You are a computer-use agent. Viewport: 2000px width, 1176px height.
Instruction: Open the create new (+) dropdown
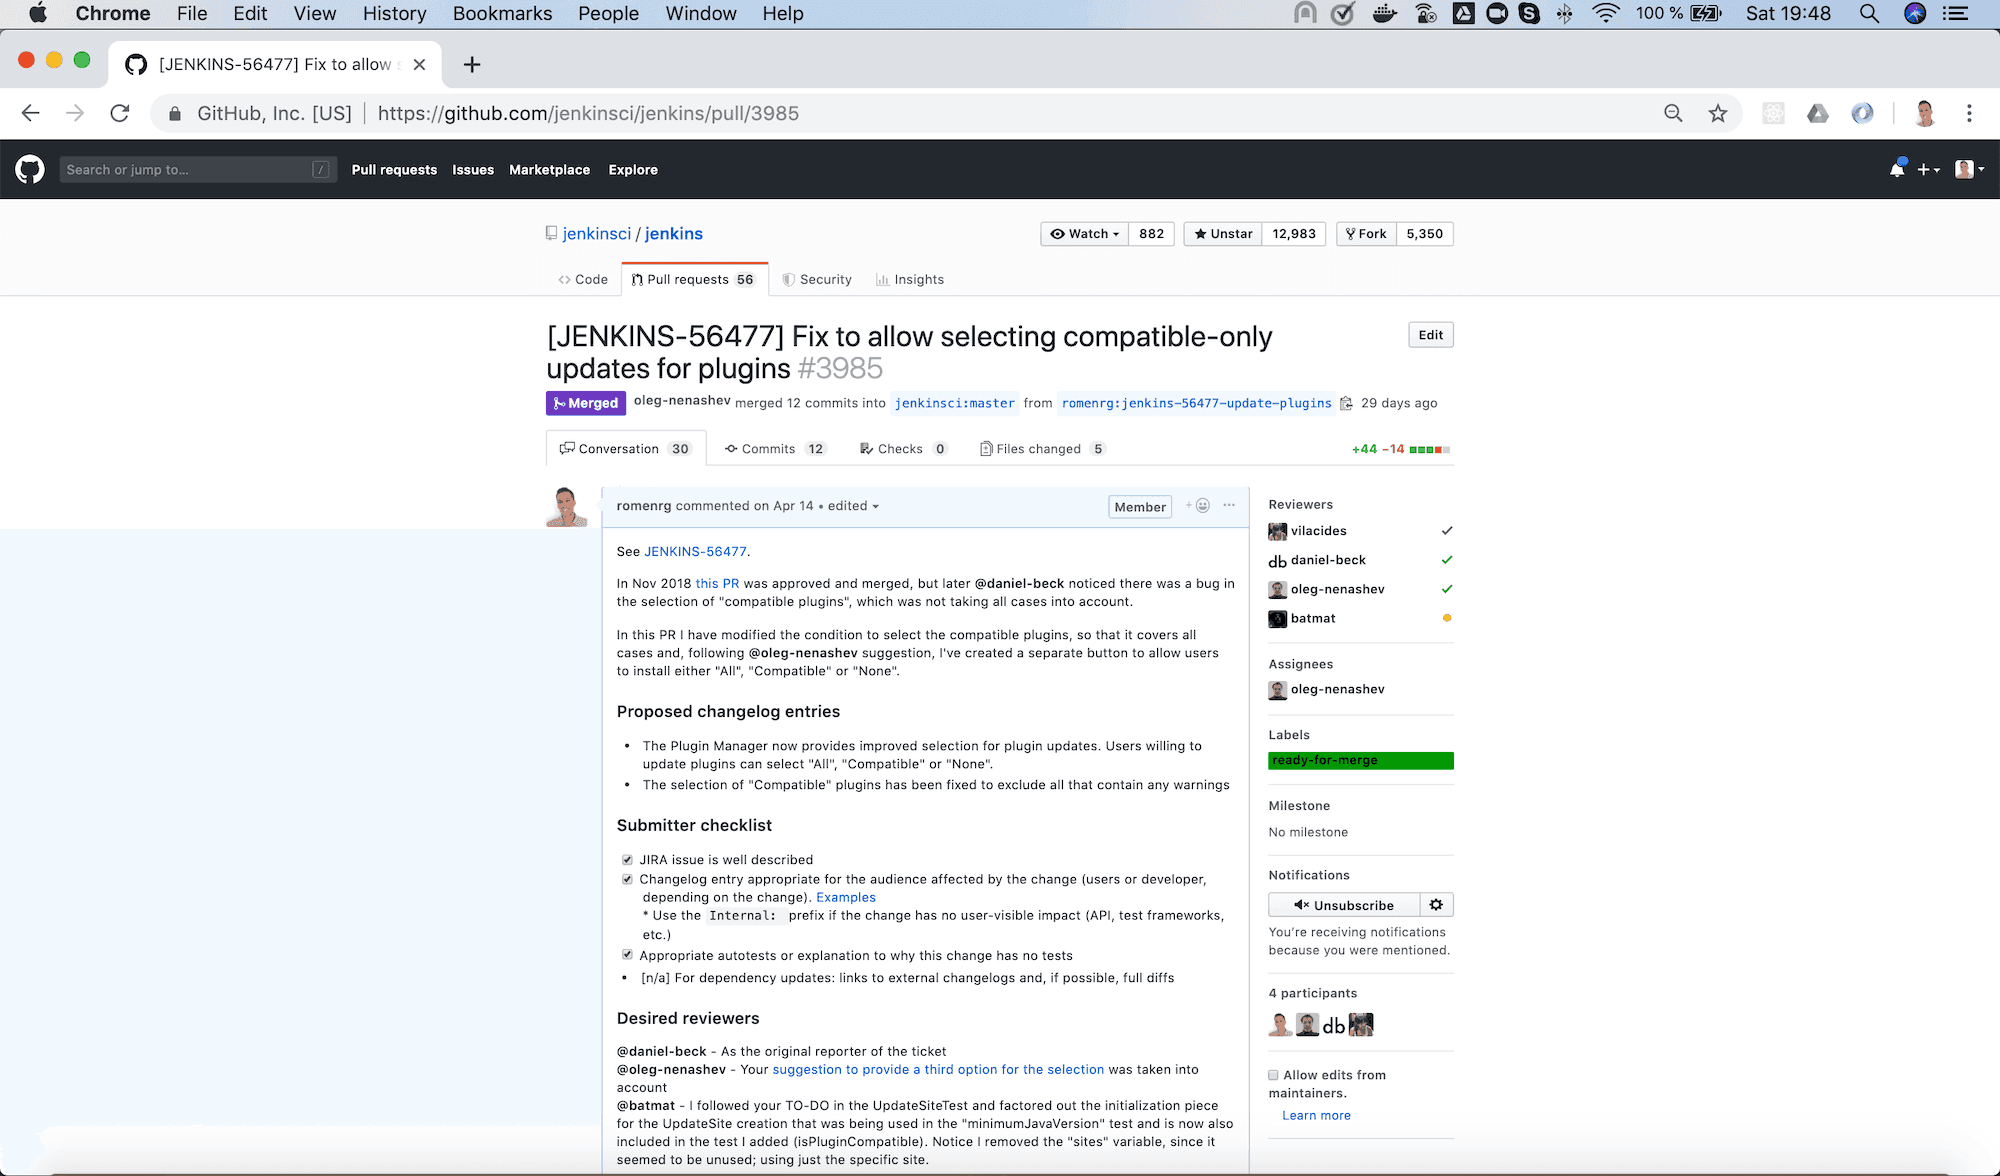(1928, 169)
